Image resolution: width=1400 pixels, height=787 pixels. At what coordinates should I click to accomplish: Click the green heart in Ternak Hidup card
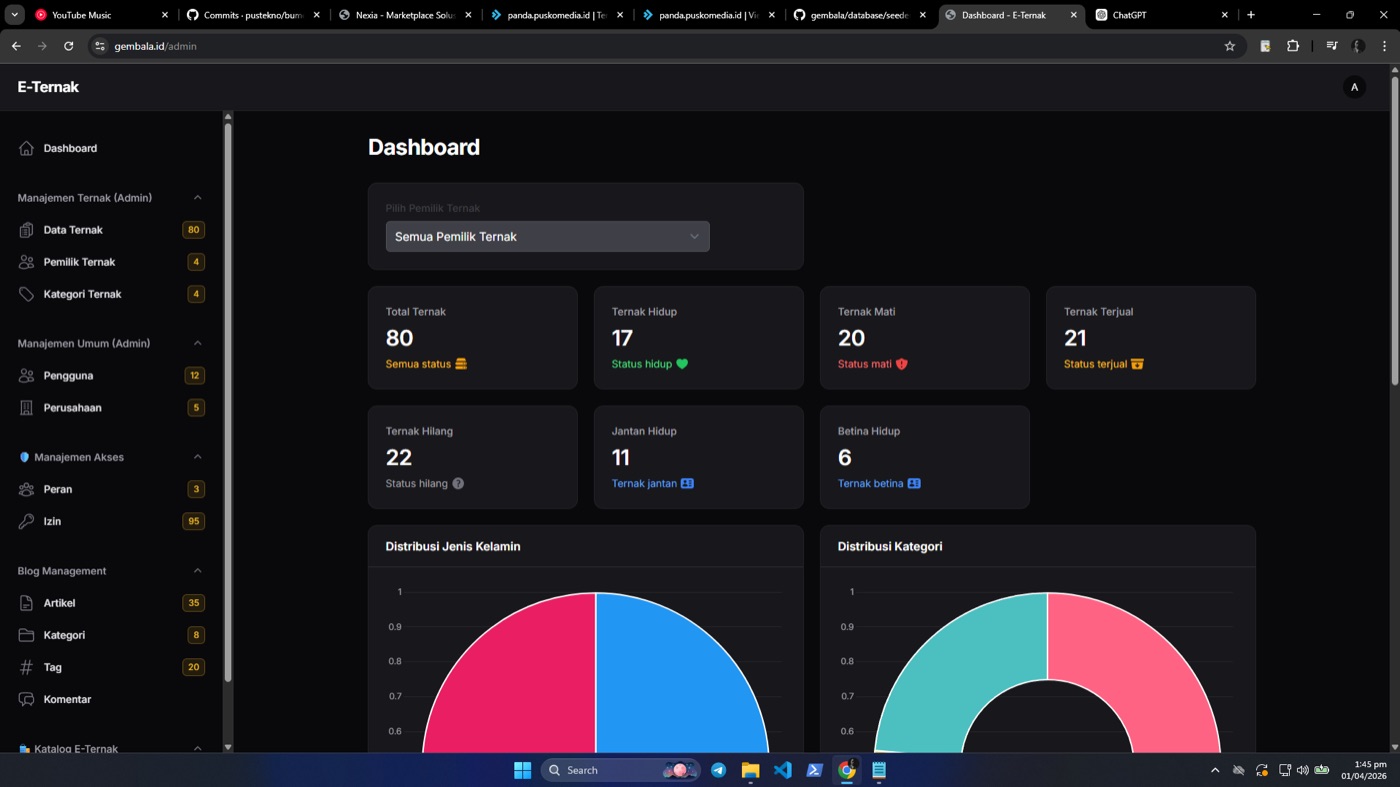pyautogui.click(x=682, y=364)
